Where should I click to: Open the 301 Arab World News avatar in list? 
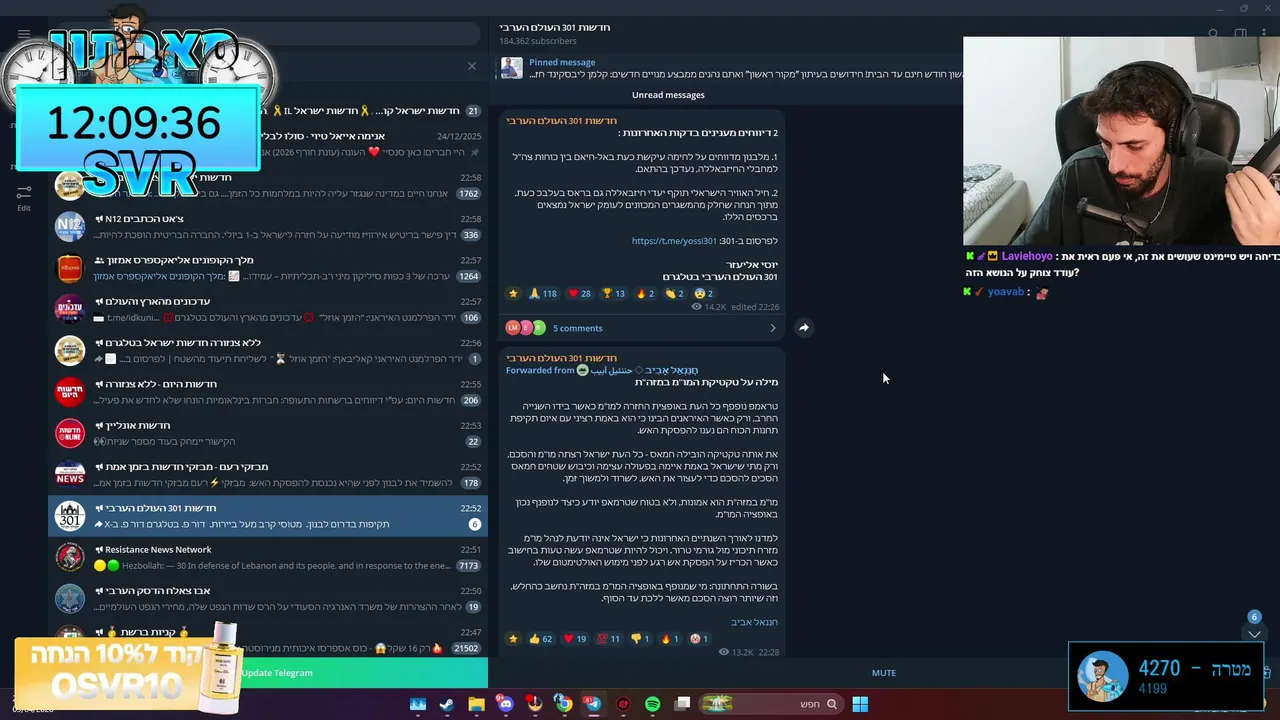70,516
